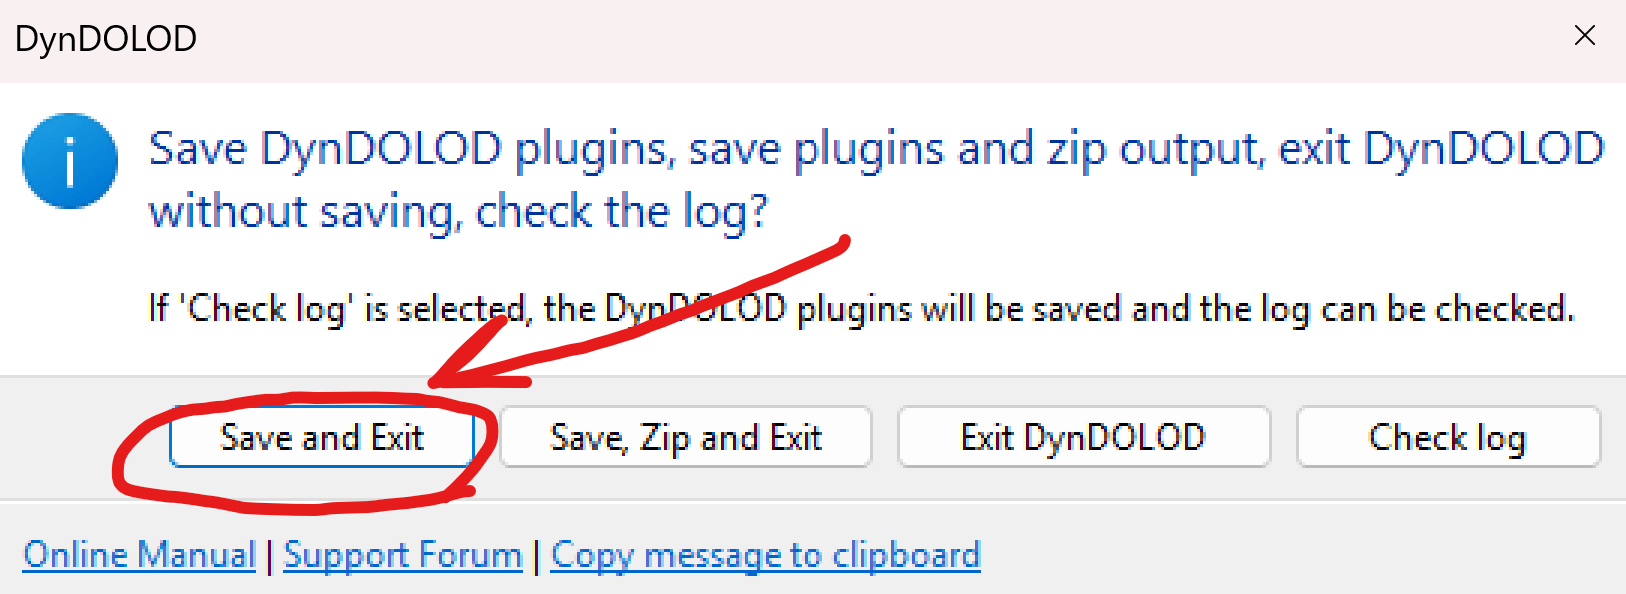Click separator before Copy message to clipboard
Viewport: 1626px width, 594px height.
coord(537,556)
